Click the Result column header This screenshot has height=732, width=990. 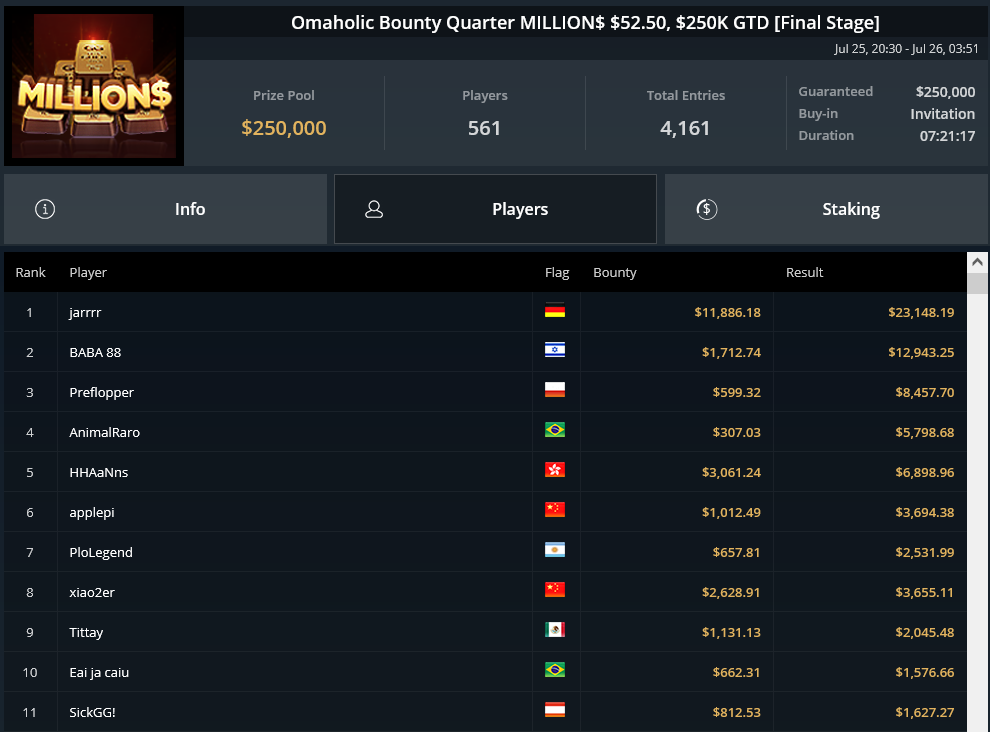click(804, 272)
